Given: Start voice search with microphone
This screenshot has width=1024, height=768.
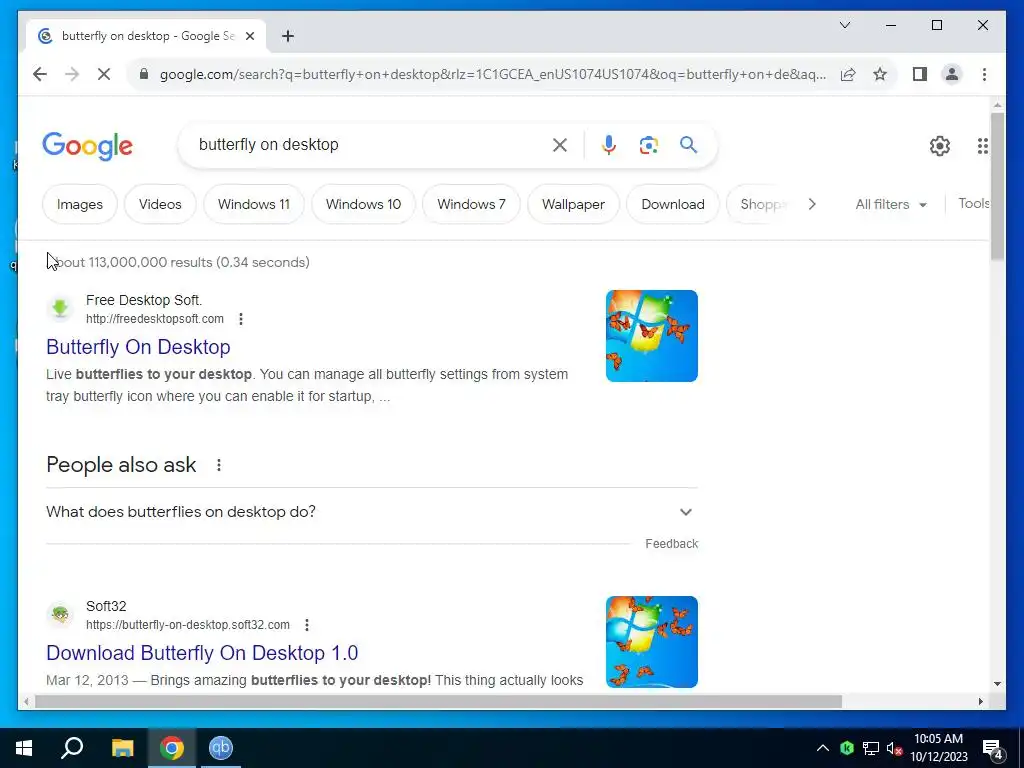Looking at the screenshot, I should [609, 145].
